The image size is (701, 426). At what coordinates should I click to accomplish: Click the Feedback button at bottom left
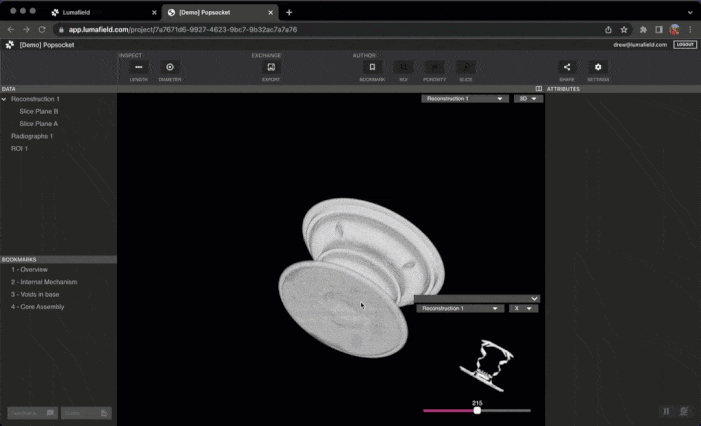[32, 413]
